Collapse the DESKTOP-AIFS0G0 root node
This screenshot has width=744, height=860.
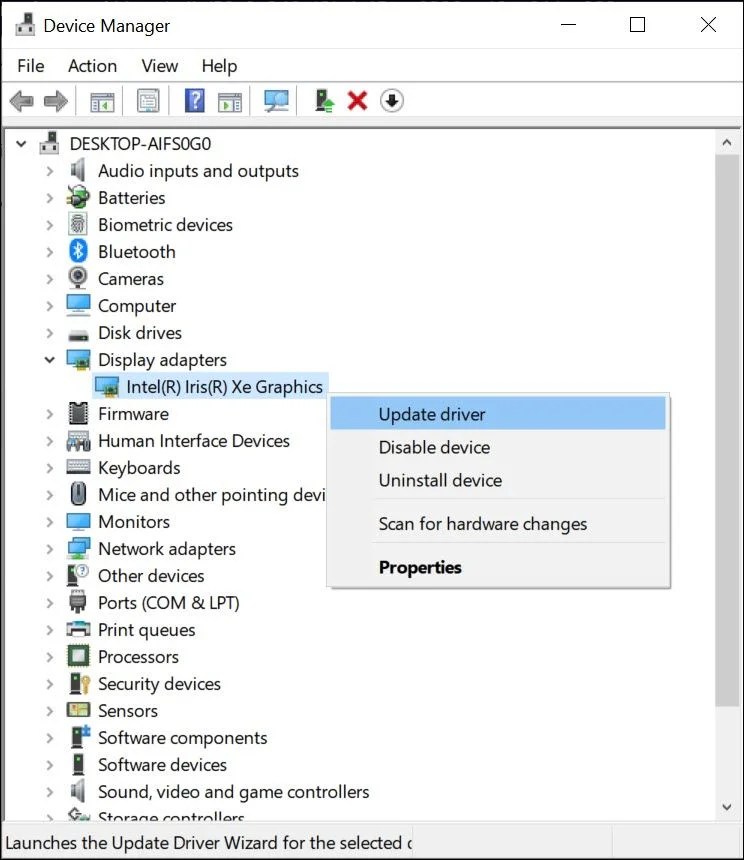pos(21,144)
